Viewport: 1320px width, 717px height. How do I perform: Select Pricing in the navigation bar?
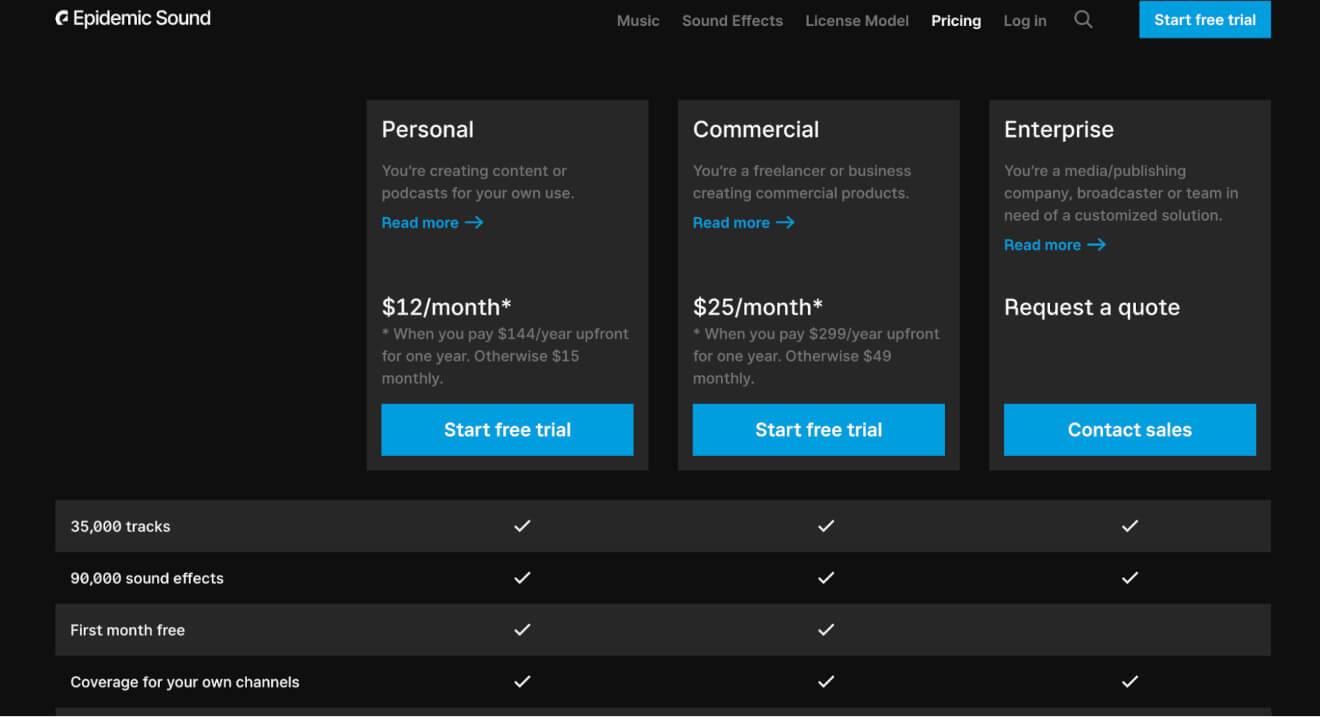956,20
